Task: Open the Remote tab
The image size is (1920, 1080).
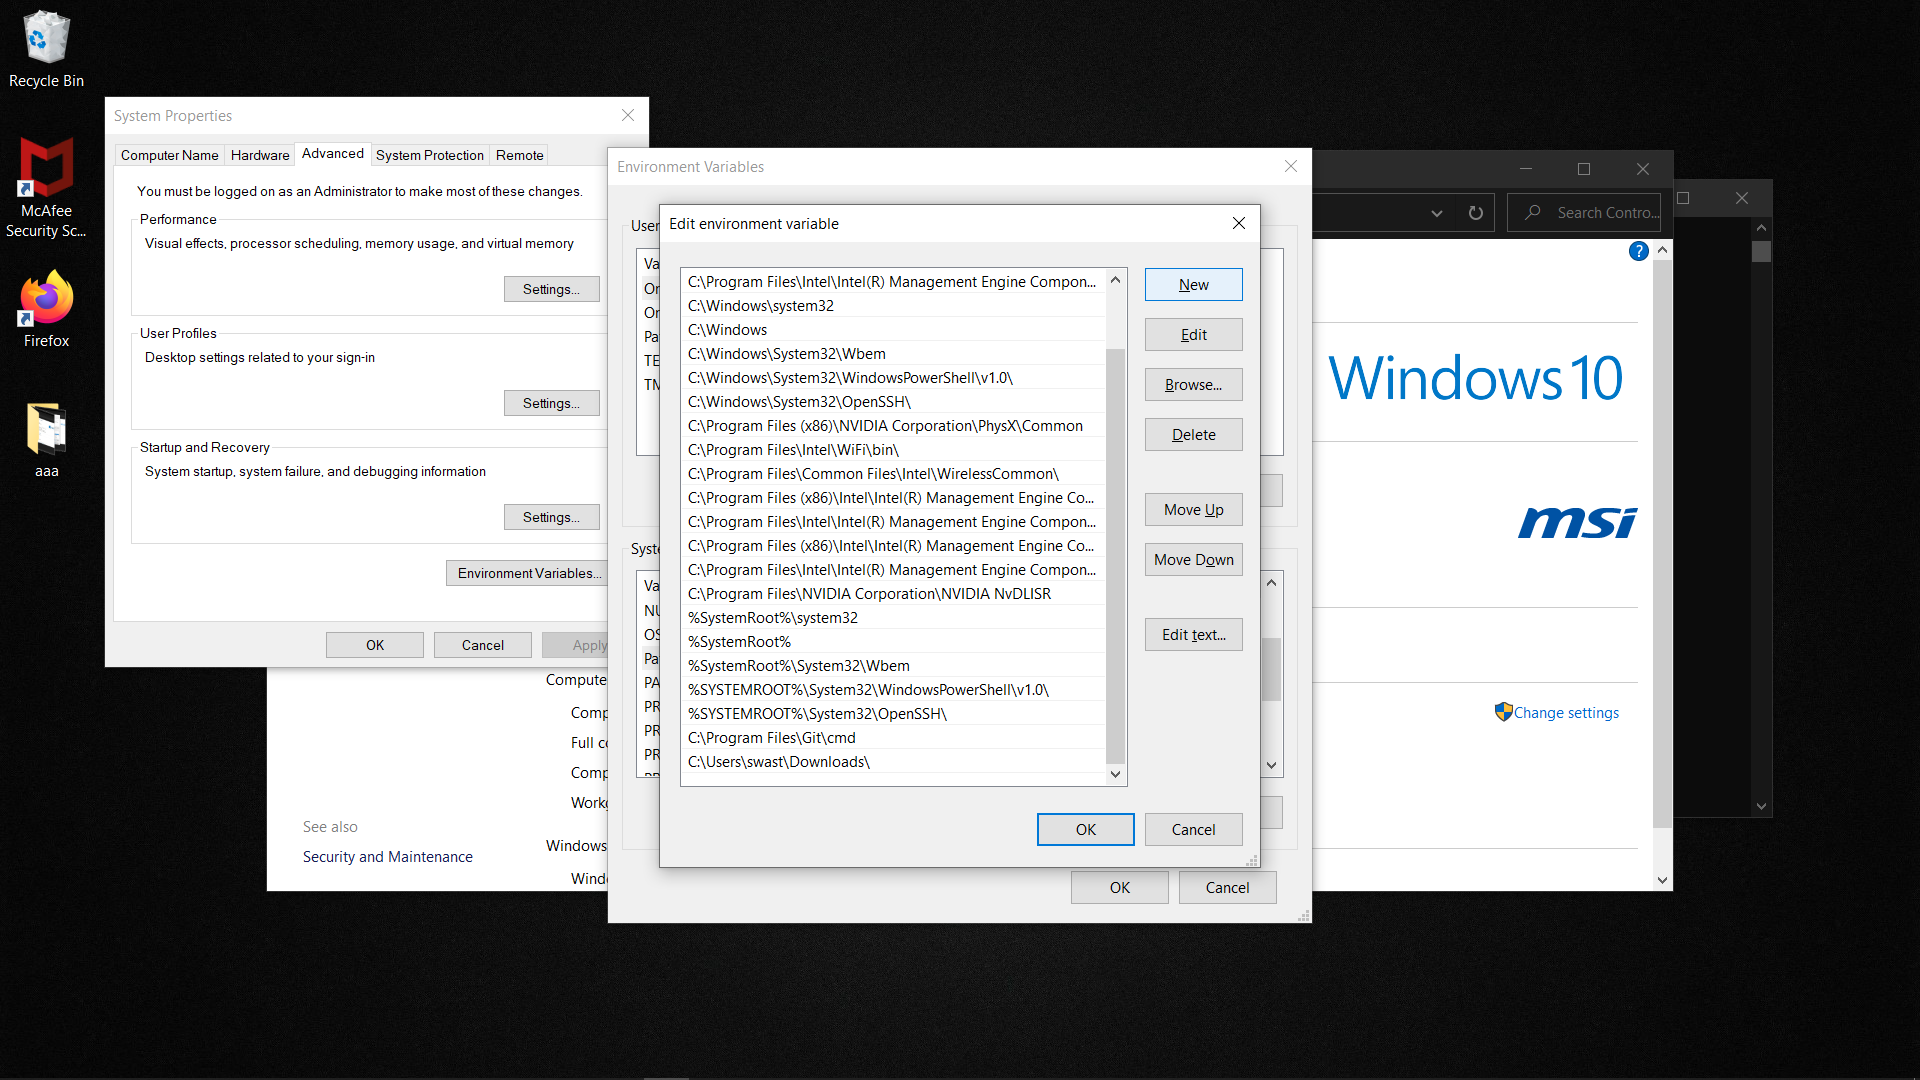Action: click(x=519, y=155)
